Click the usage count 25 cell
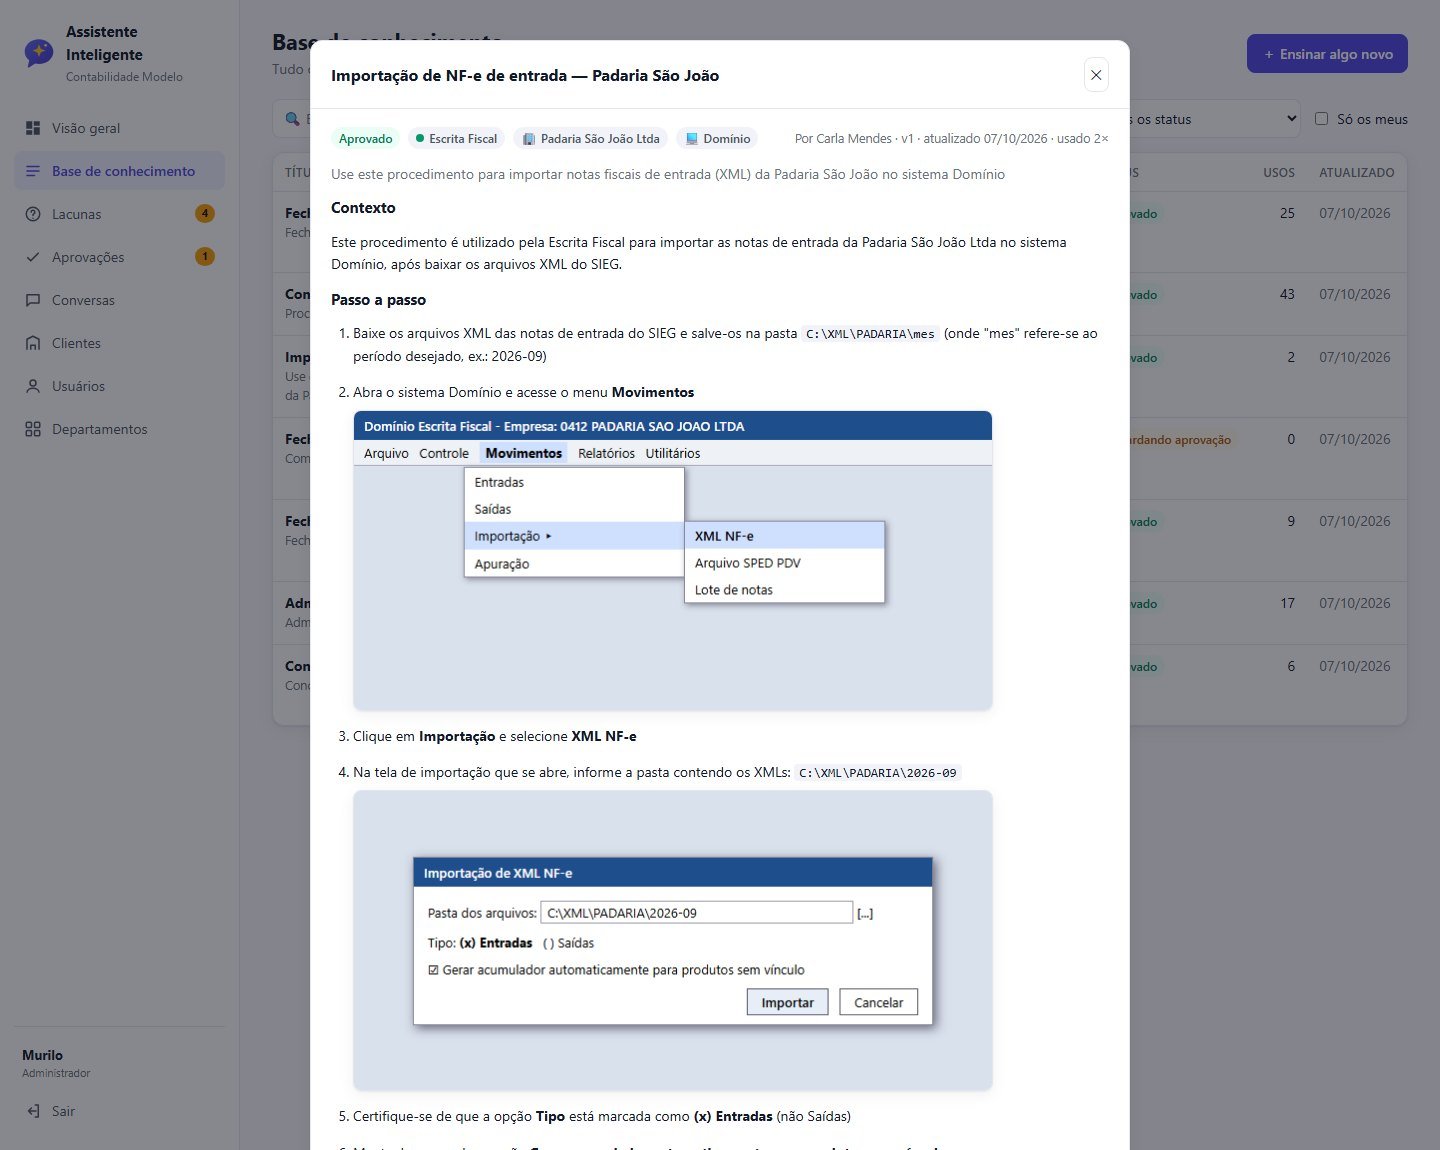Screen dimensions: 1440x1150 pos(1287,213)
